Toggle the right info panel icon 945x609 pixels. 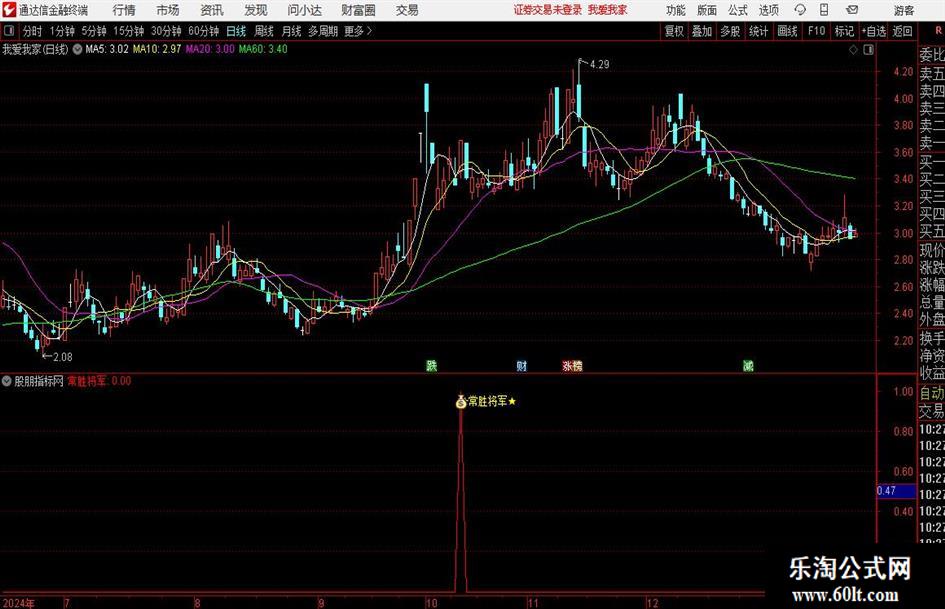click(x=868, y=50)
